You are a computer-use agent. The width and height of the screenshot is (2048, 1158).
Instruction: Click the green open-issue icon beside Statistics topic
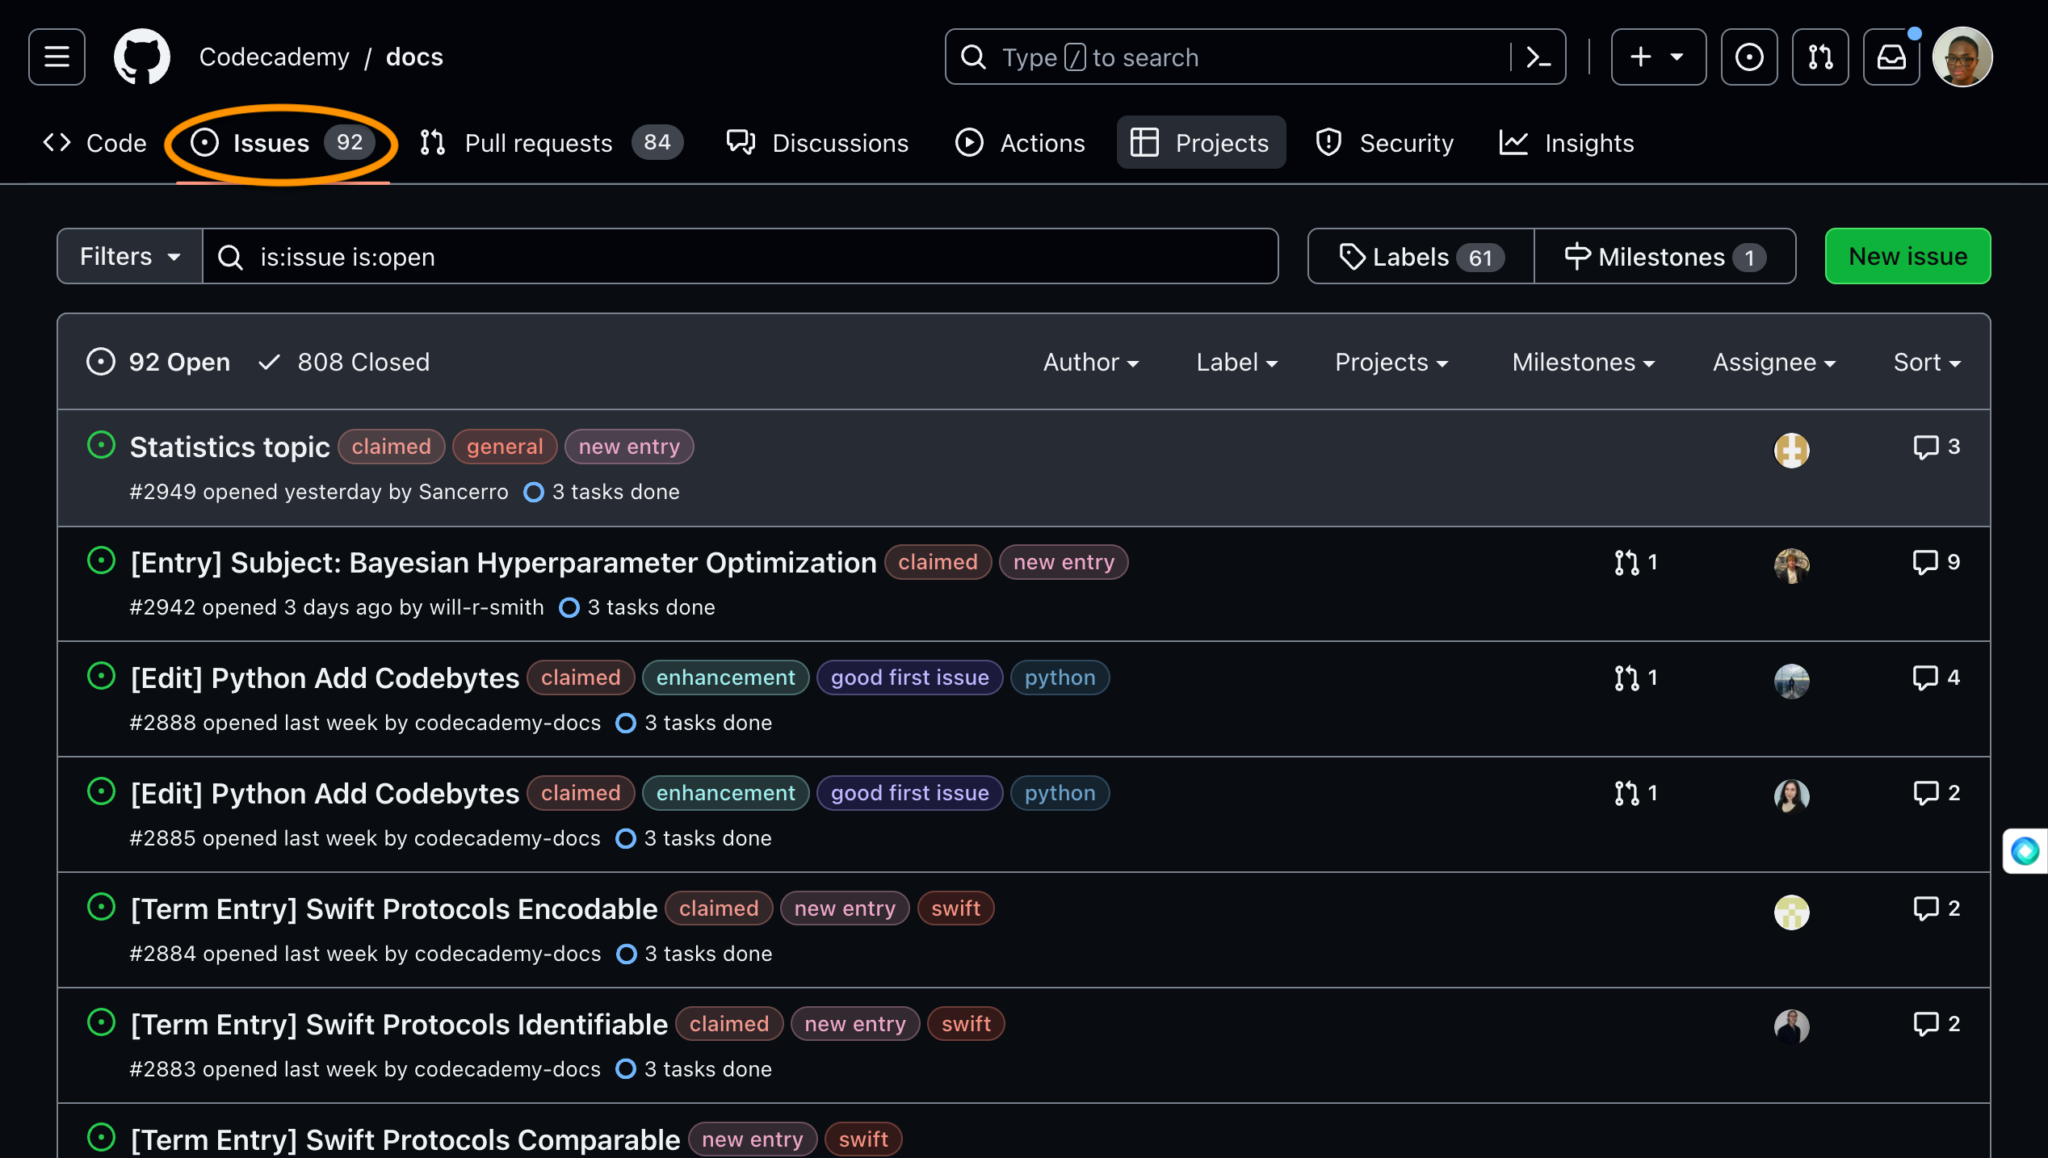coord(100,446)
